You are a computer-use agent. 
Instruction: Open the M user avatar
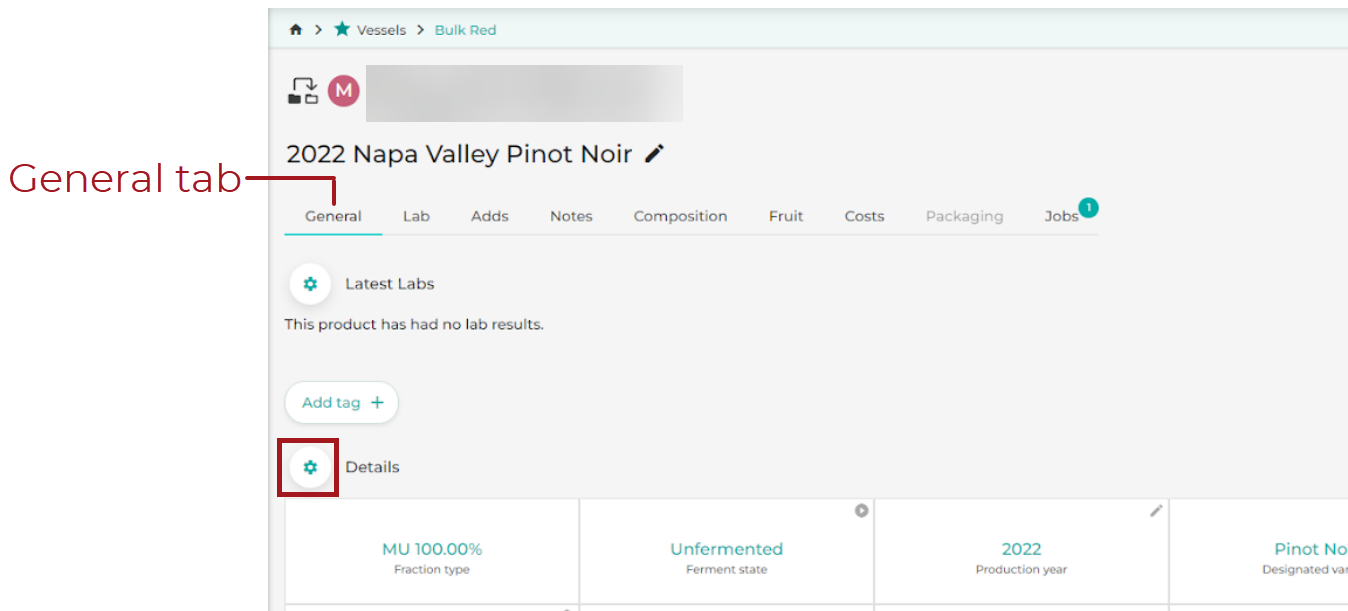pyautogui.click(x=343, y=90)
